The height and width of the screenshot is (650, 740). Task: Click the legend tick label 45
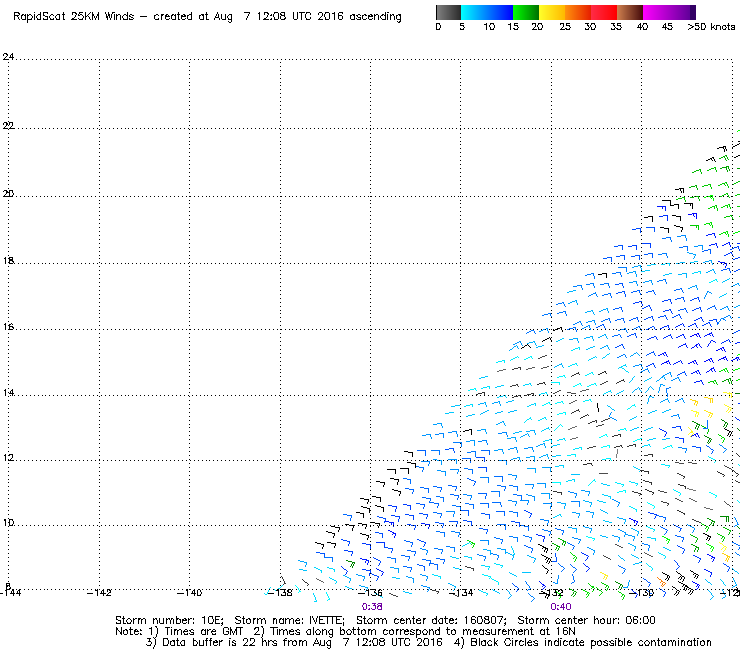pyautogui.click(x=667, y=27)
